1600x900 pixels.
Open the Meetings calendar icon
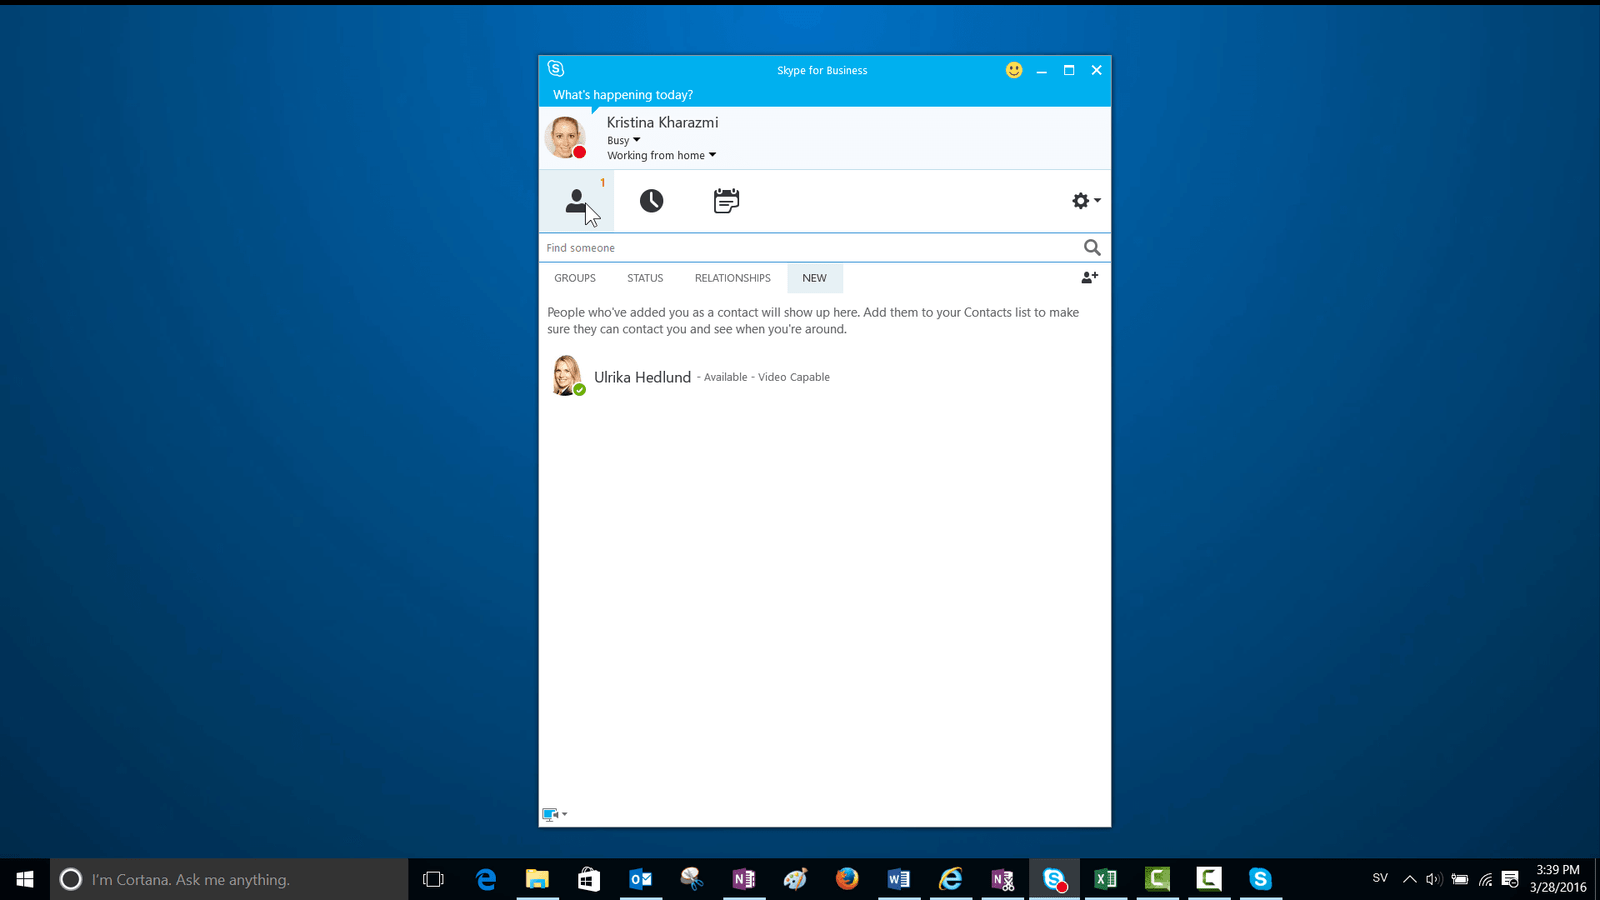point(726,201)
